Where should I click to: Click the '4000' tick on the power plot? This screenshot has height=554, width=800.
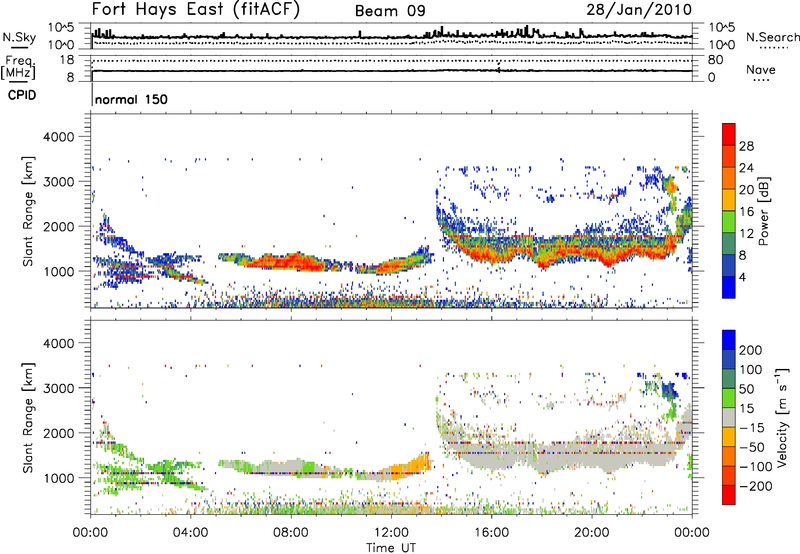[x=58, y=137]
